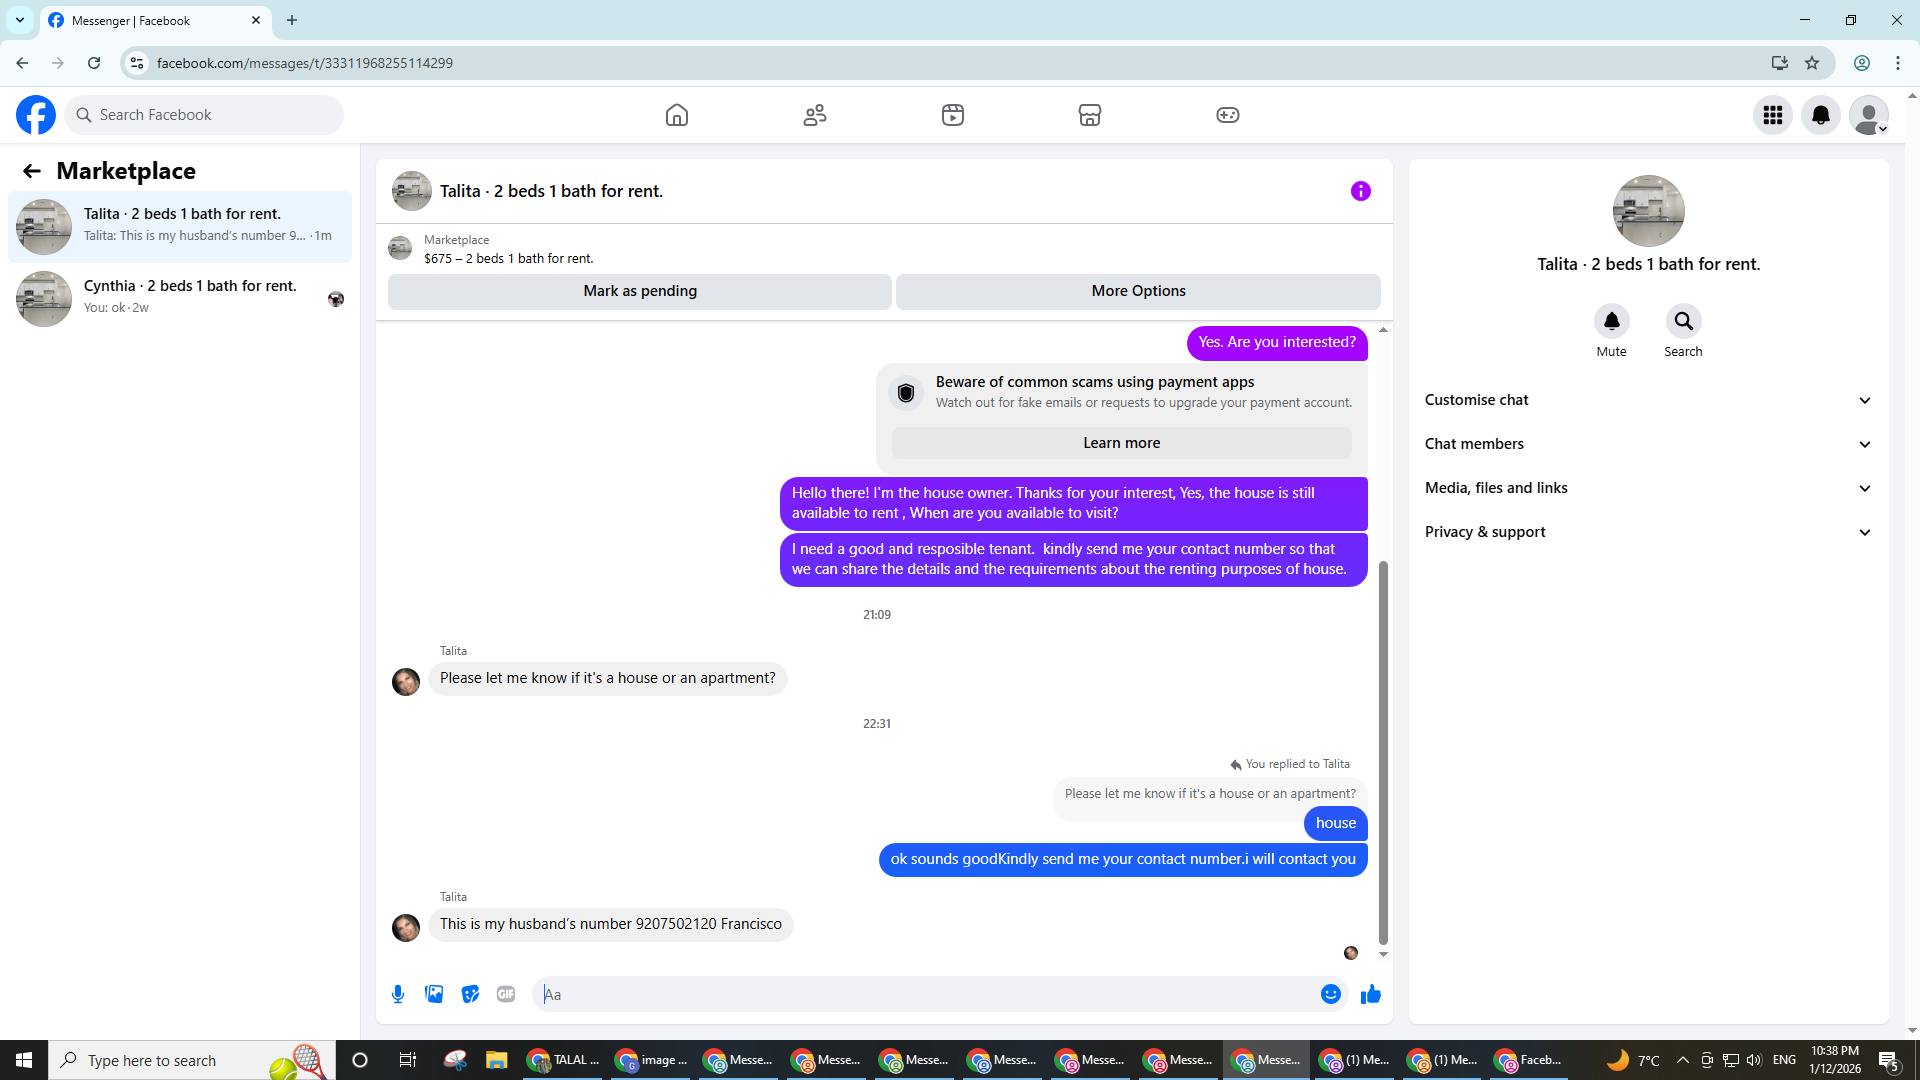The width and height of the screenshot is (1920, 1080).
Task: Expand Media, files and links
Action: (x=1647, y=488)
